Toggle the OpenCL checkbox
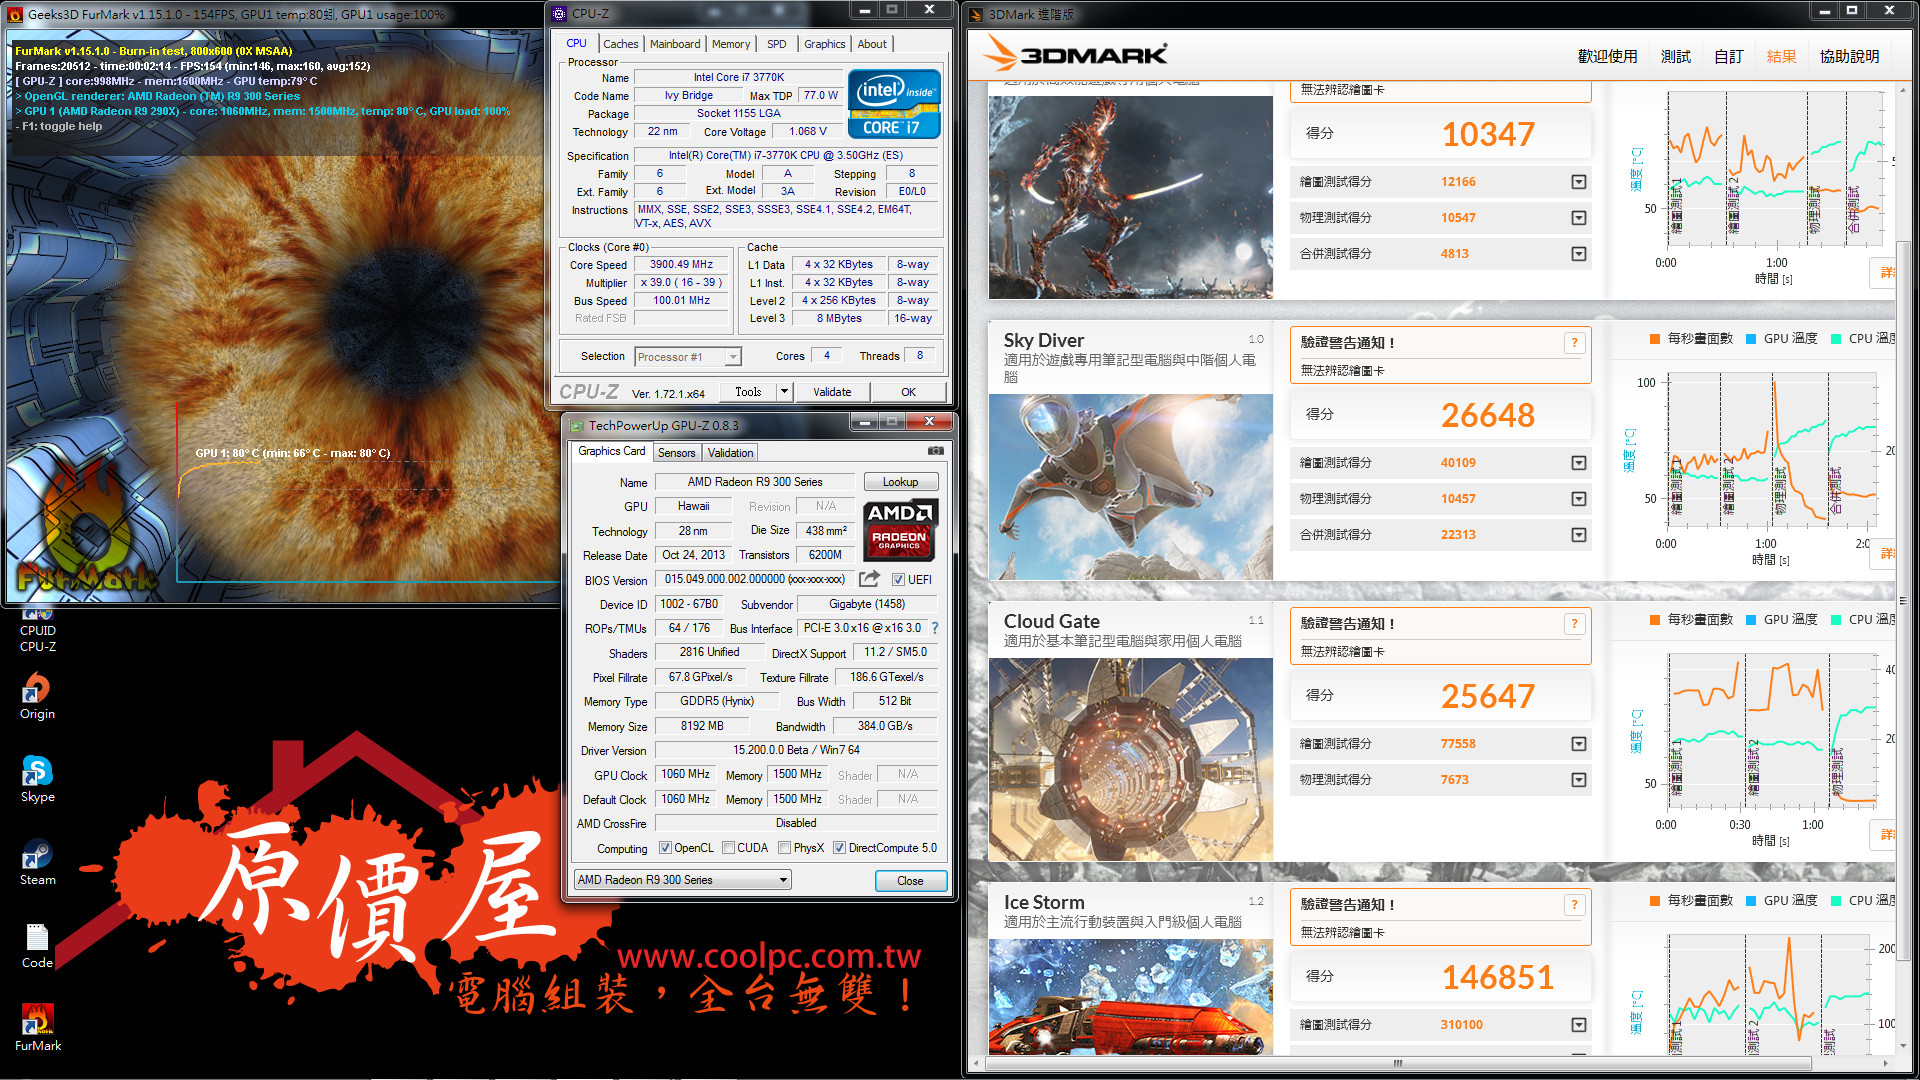Viewport: 1920px width, 1080px height. [x=665, y=848]
